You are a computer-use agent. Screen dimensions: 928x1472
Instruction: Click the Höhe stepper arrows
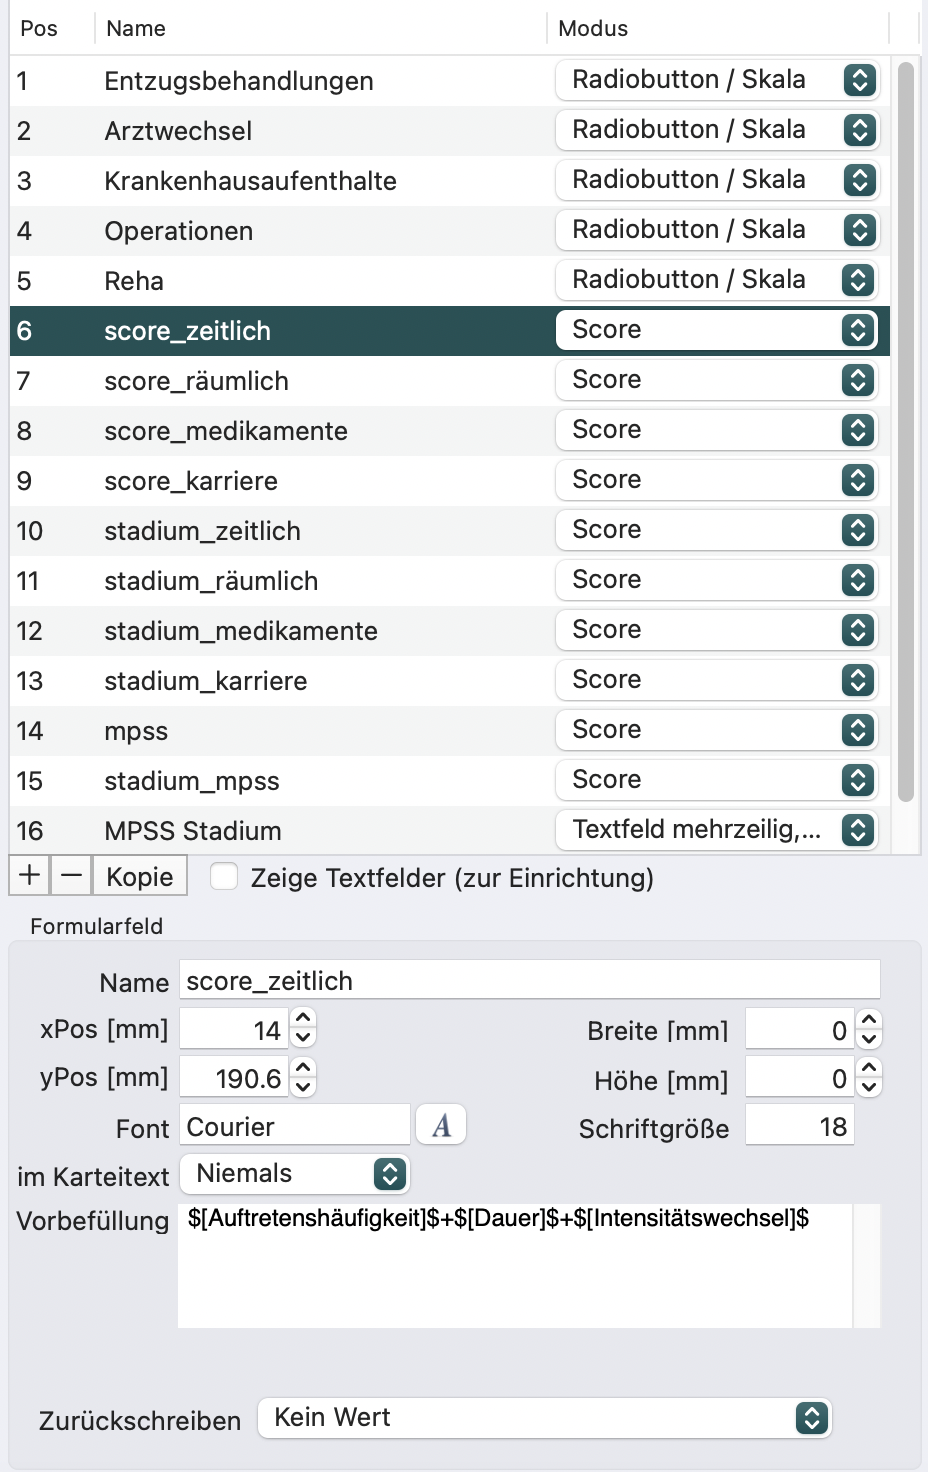pyautogui.click(x=869, y=1078)
